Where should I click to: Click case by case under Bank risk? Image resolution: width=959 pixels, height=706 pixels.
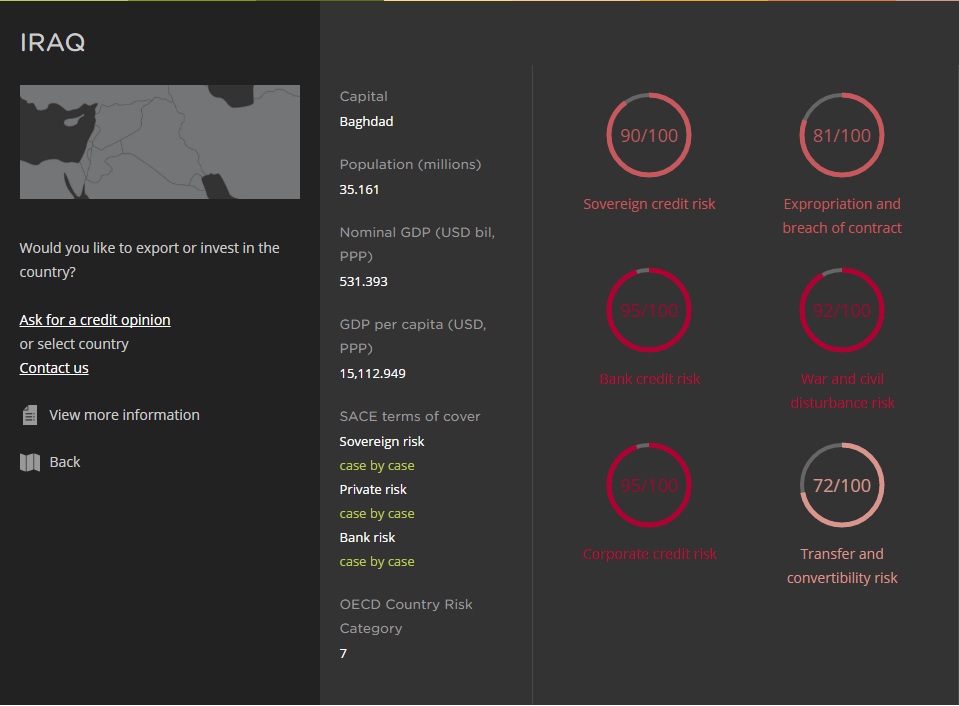(x=377, y=562)
